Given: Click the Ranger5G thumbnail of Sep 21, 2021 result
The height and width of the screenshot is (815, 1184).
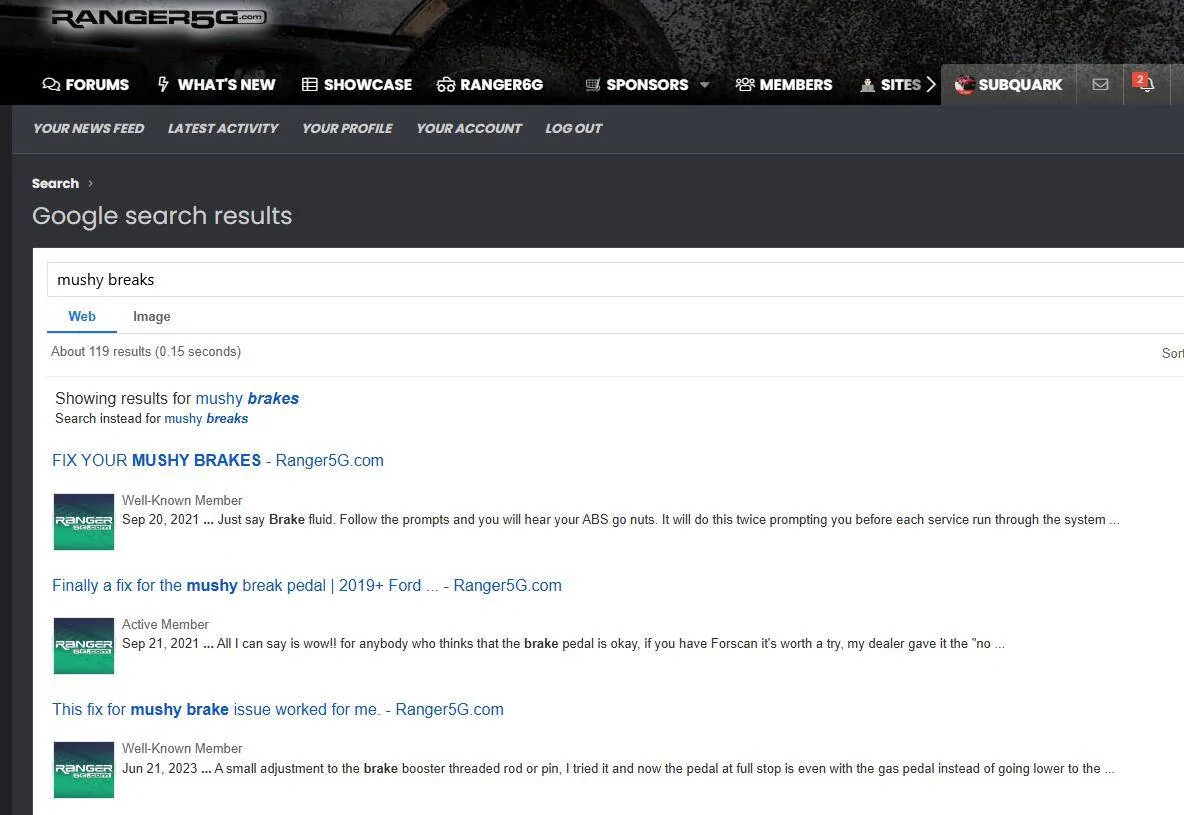Looking at the screenshot, I should (84, 646).
